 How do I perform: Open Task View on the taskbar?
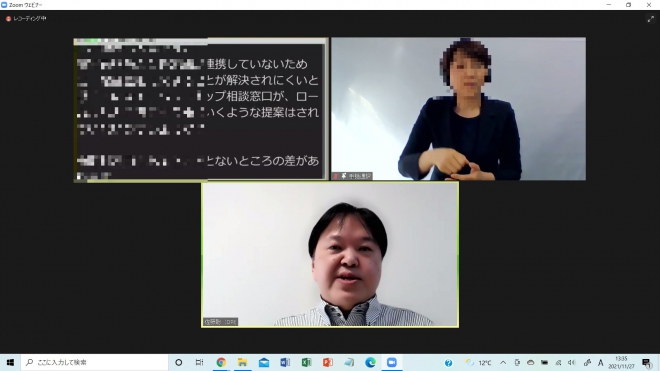click(200, 362)
